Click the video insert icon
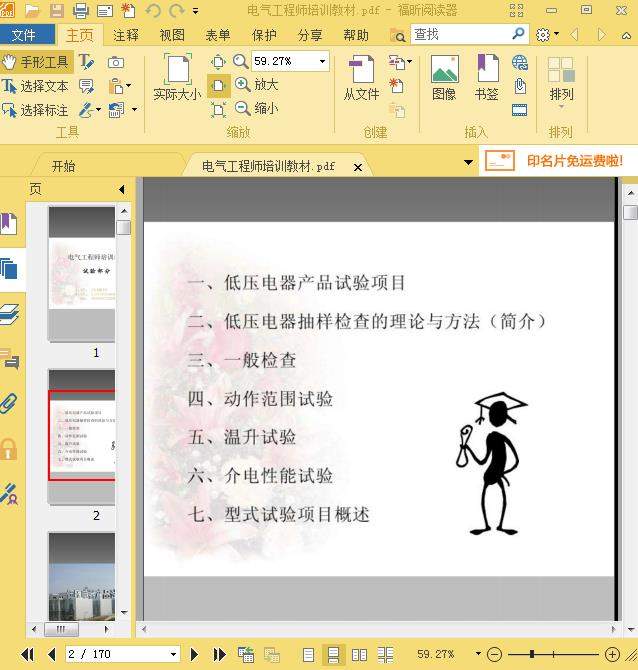This screenshot has height=670, width=638. (520, 110)
